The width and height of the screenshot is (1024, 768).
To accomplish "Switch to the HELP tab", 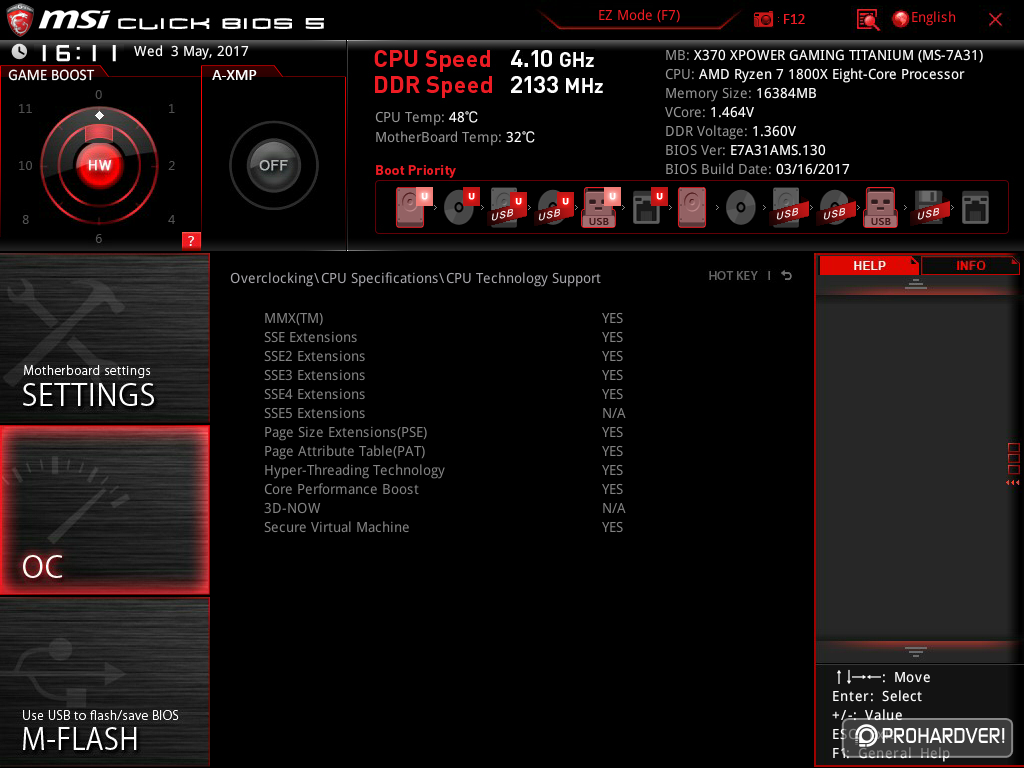I will coord(869,266).
